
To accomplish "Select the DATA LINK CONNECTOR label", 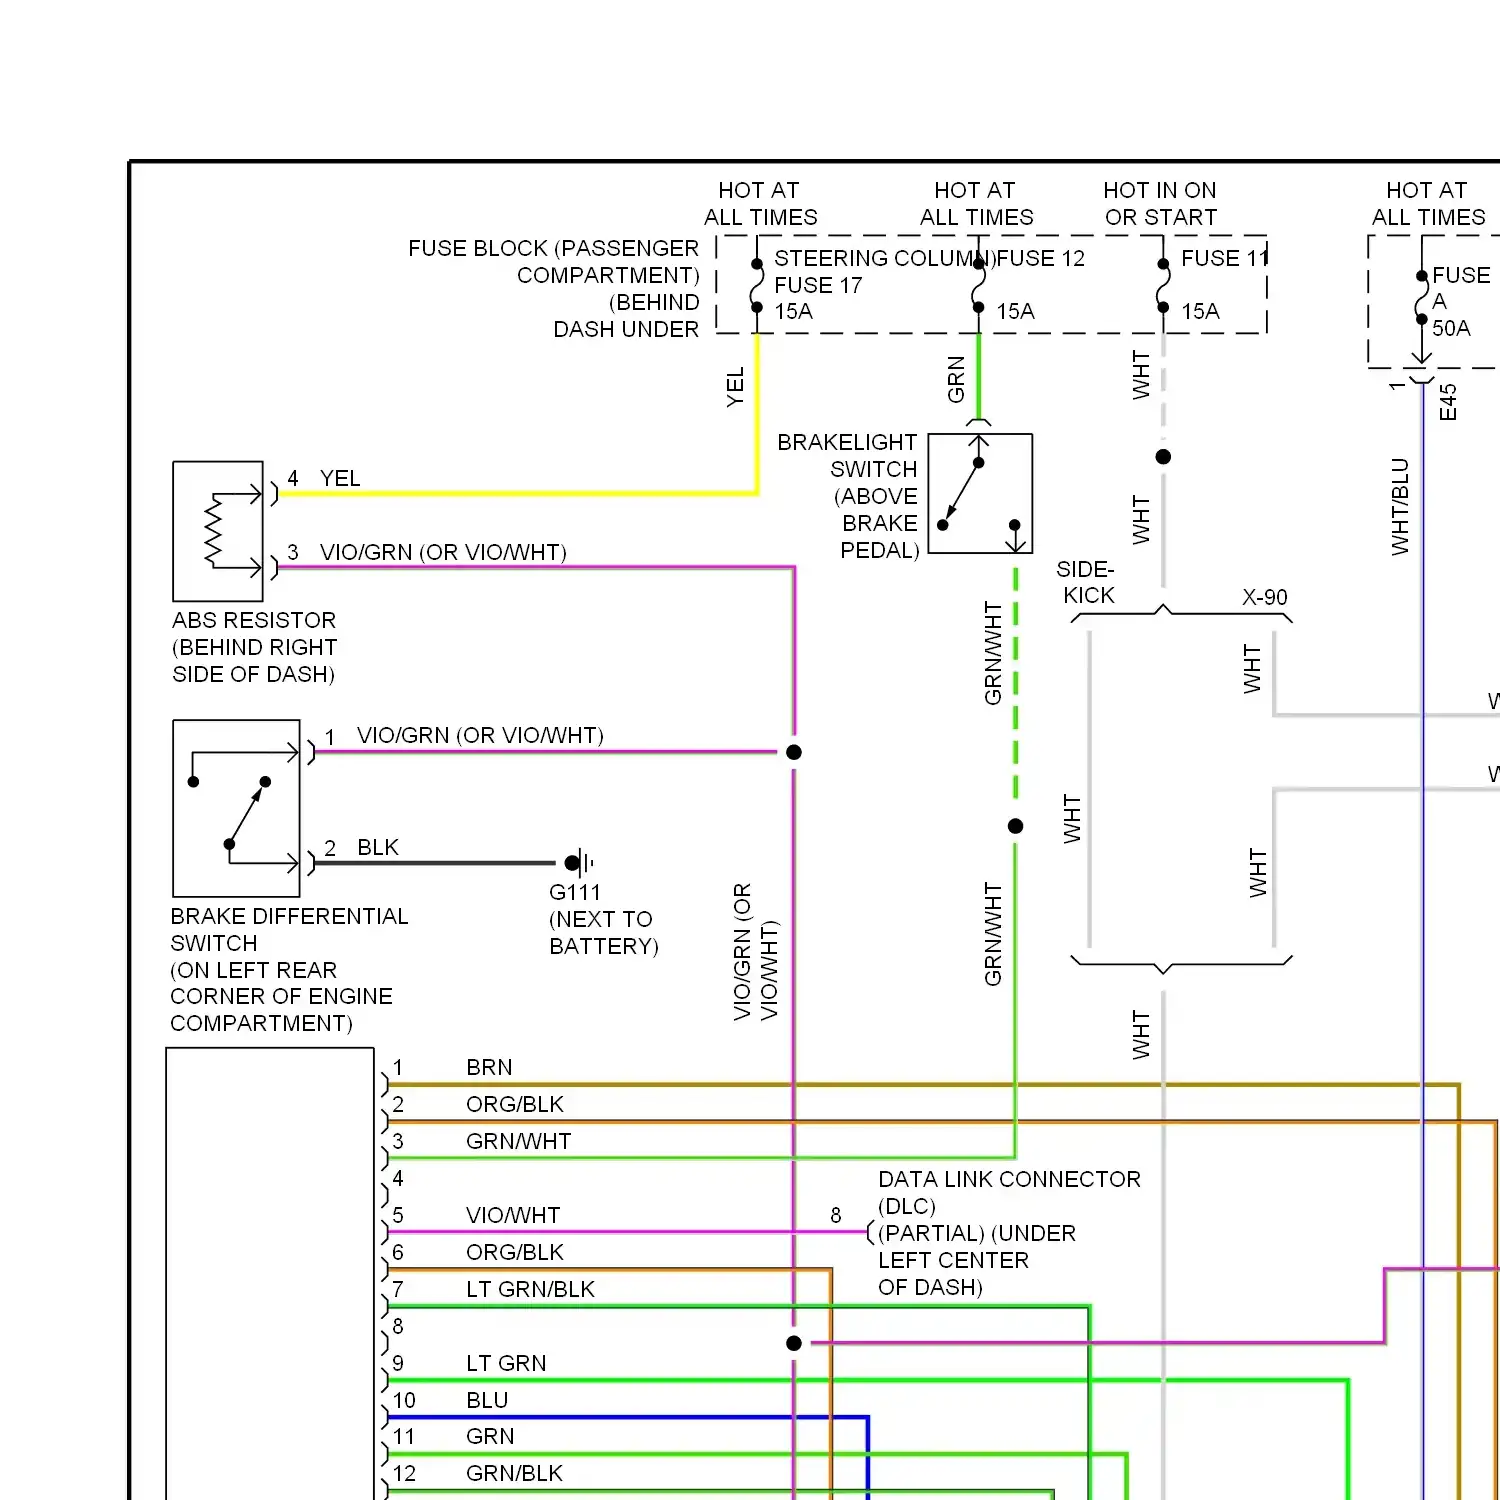I will [1009, 1233].
